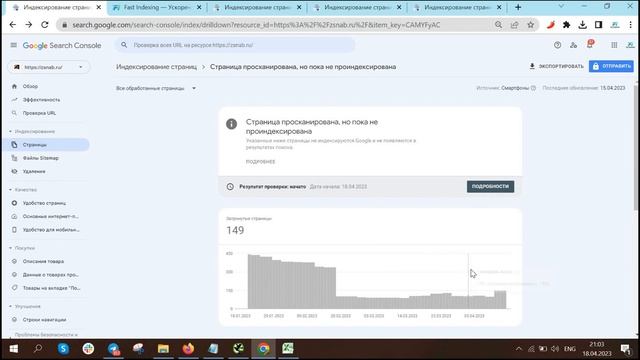The height and width of the screenshot is (360, 640).
Task: Open Товары на вкладке report
Action: 51,288
